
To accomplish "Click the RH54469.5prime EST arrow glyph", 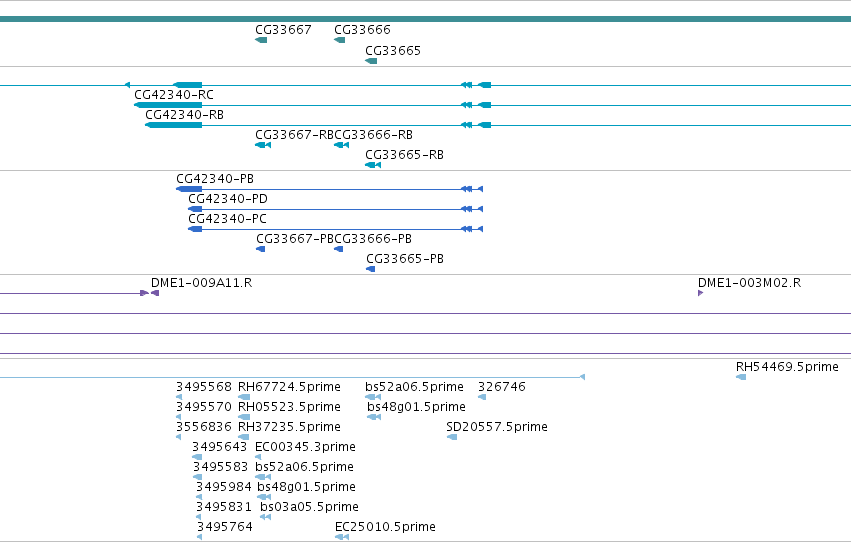I will click(x=741, y=378).
